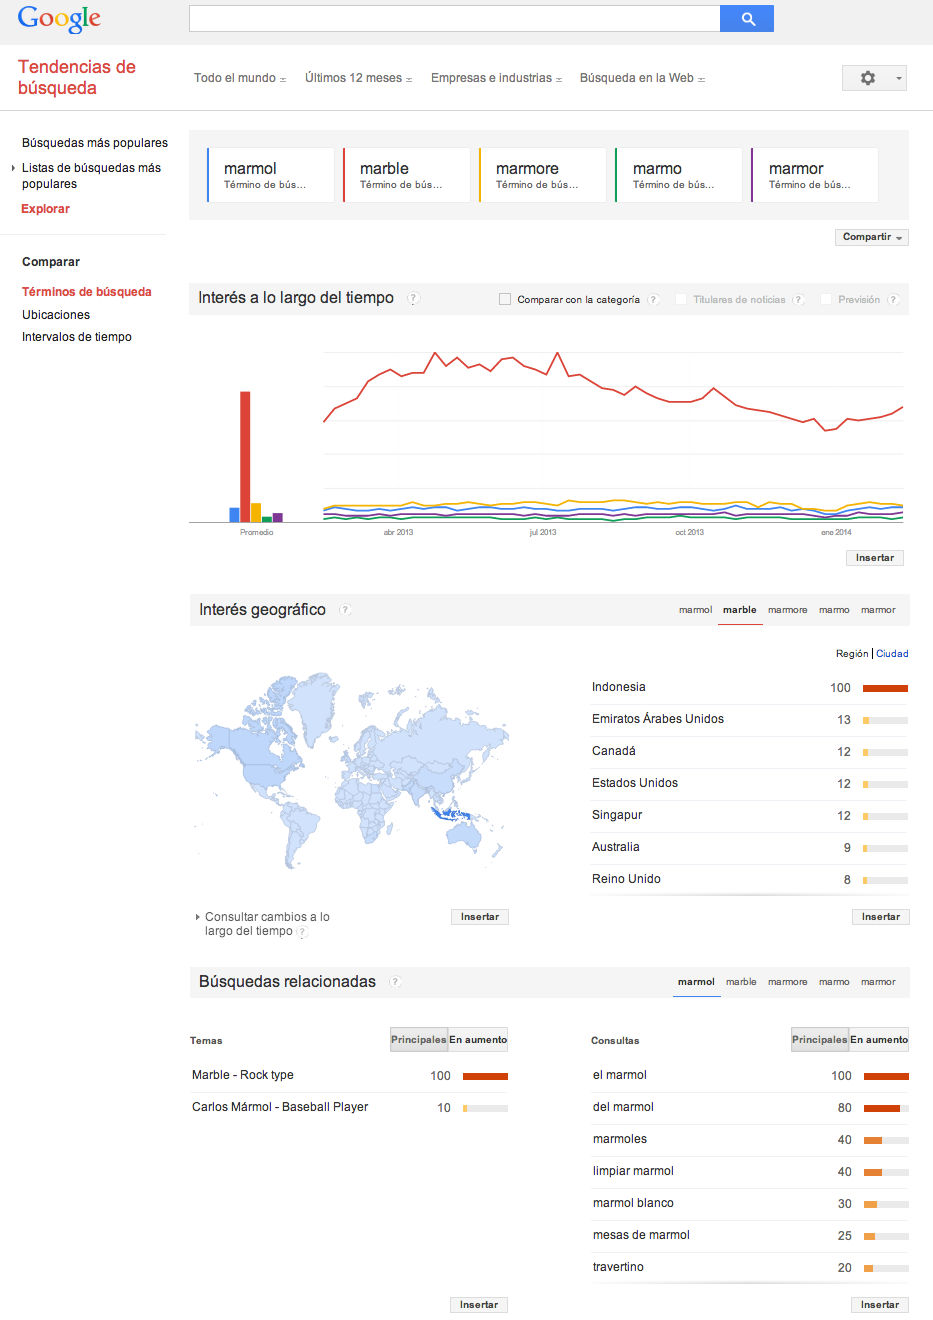
Task: Click help icon next to Interés geográfico
Action: pyautogui.click(x=345, y=610)
